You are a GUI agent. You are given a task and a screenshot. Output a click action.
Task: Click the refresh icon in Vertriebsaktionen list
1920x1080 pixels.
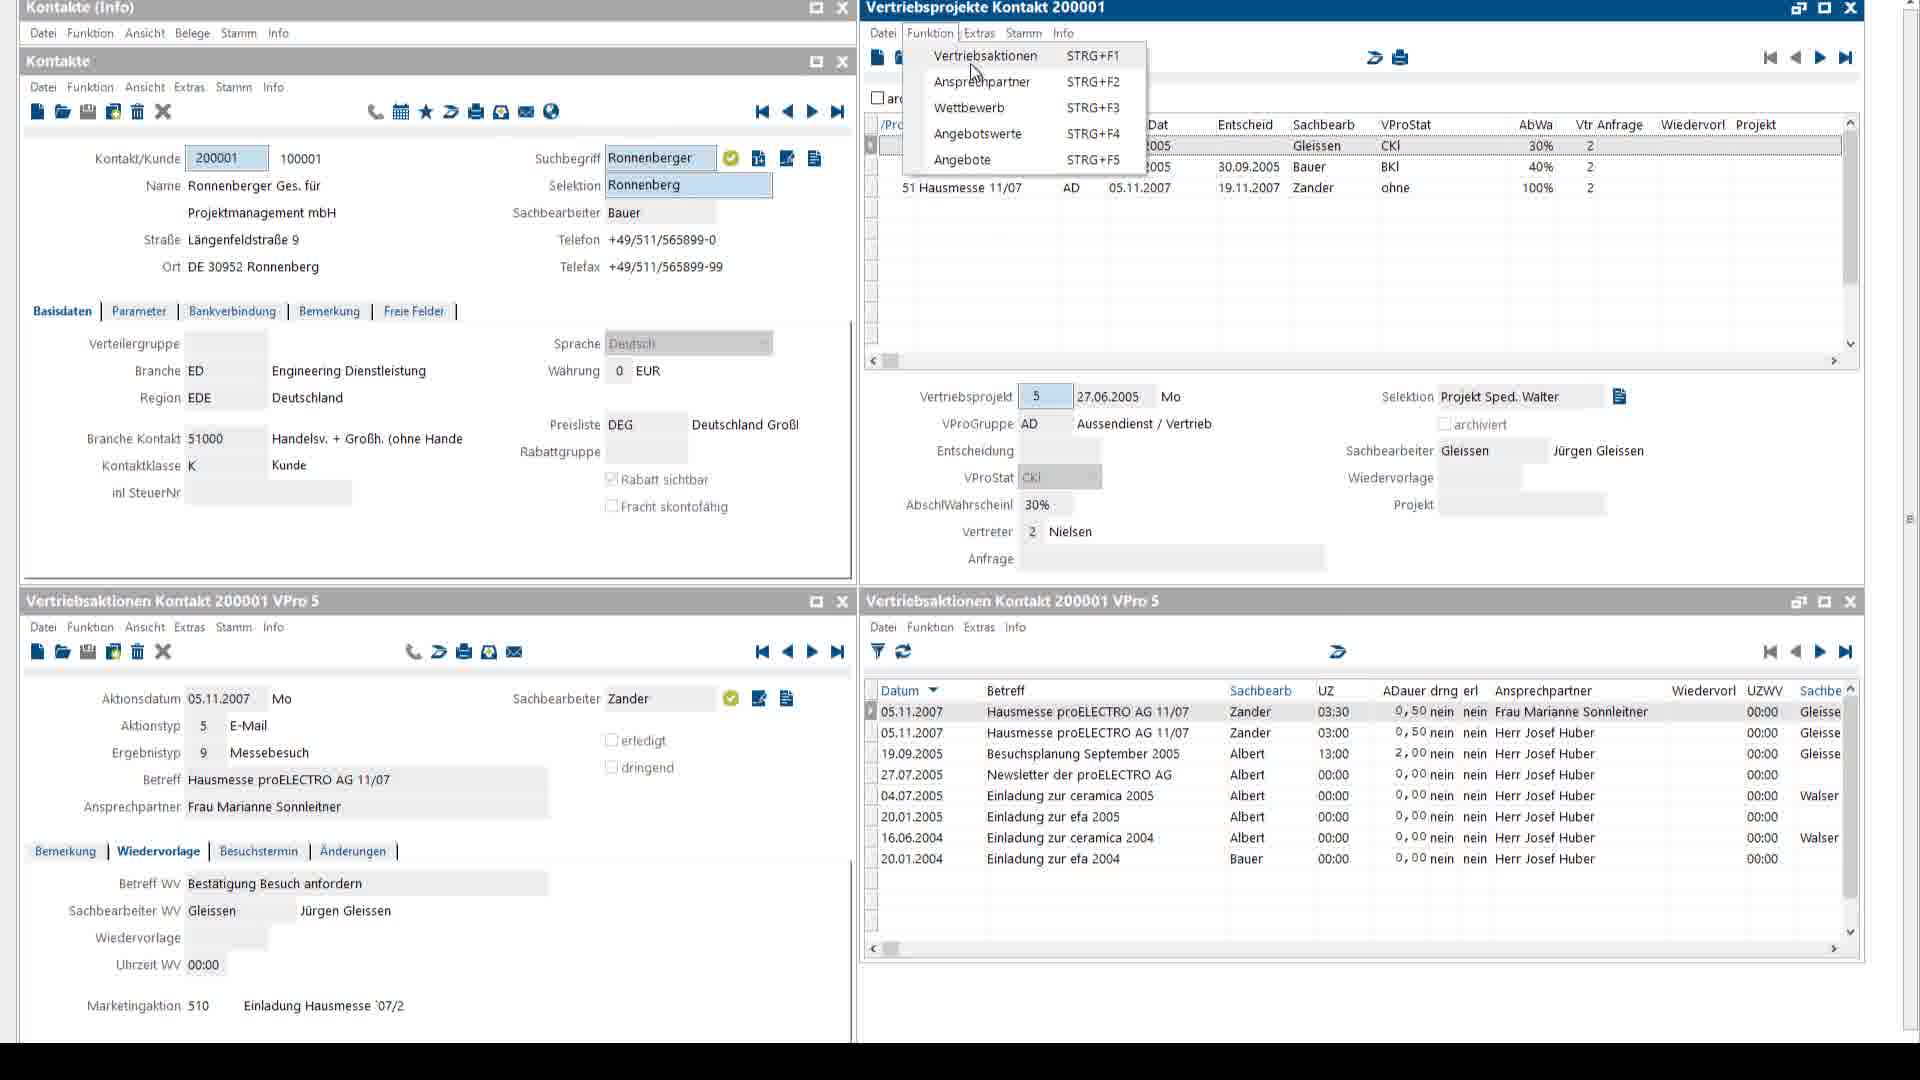[x=903, y=652]
